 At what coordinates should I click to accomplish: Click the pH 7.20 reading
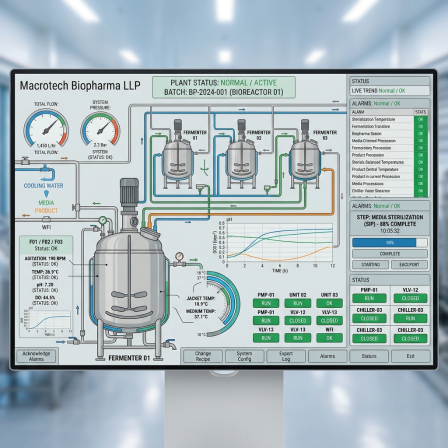45,285
